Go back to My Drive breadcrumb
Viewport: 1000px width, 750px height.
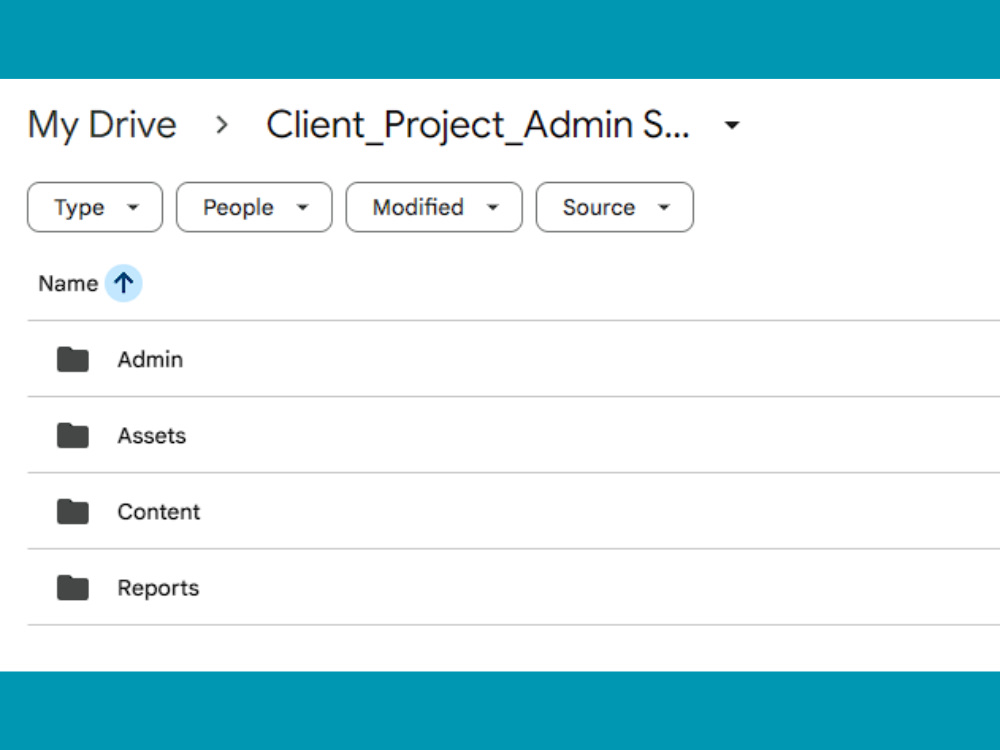[x=102, y=125]
